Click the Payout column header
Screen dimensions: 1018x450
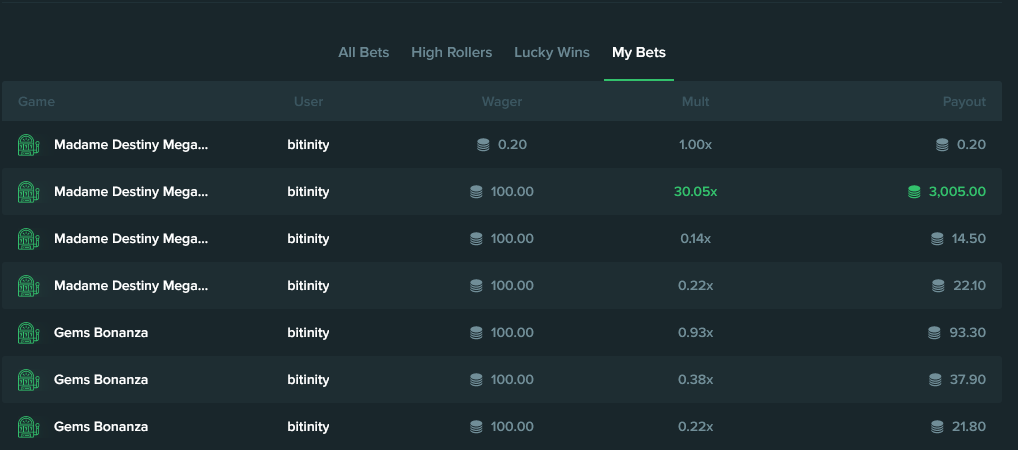tap(964, 102)
